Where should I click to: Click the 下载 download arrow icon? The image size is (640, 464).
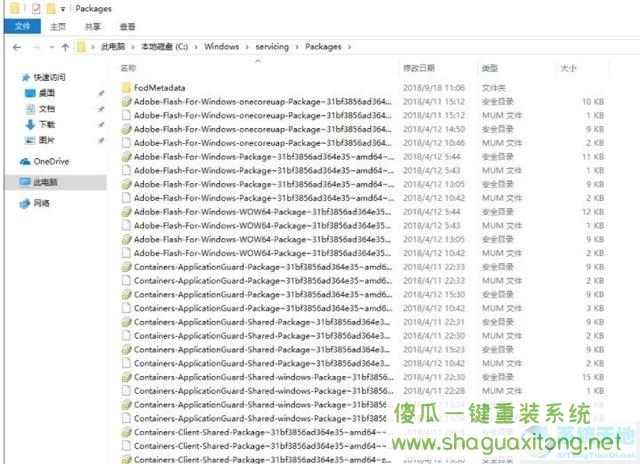pyautogui.click(x=30, y=124)
